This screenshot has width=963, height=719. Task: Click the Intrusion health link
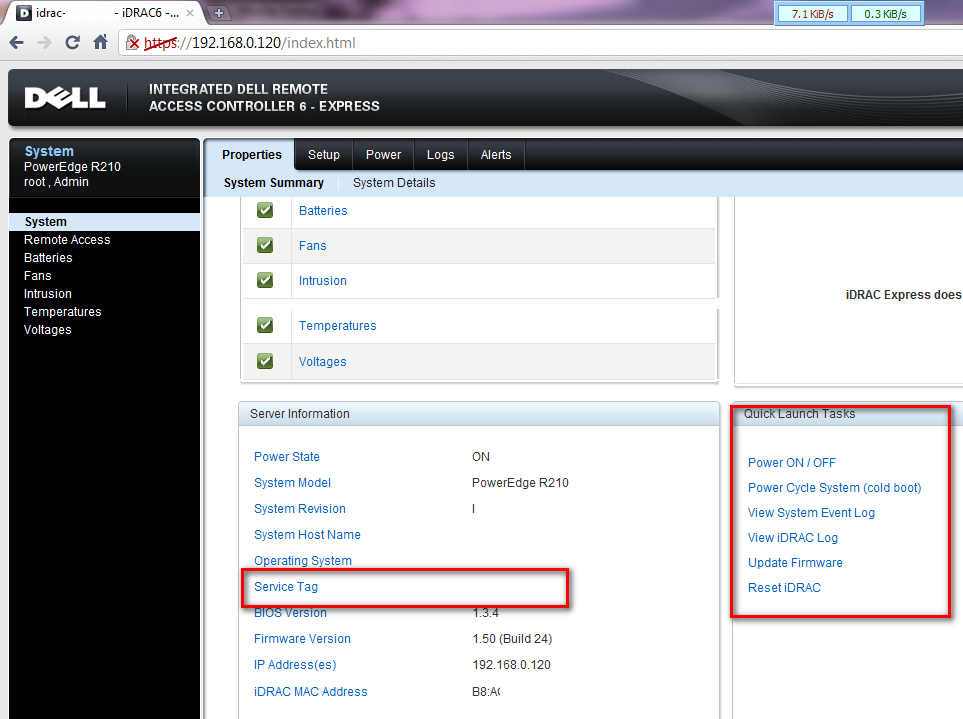tap(322, 281)
